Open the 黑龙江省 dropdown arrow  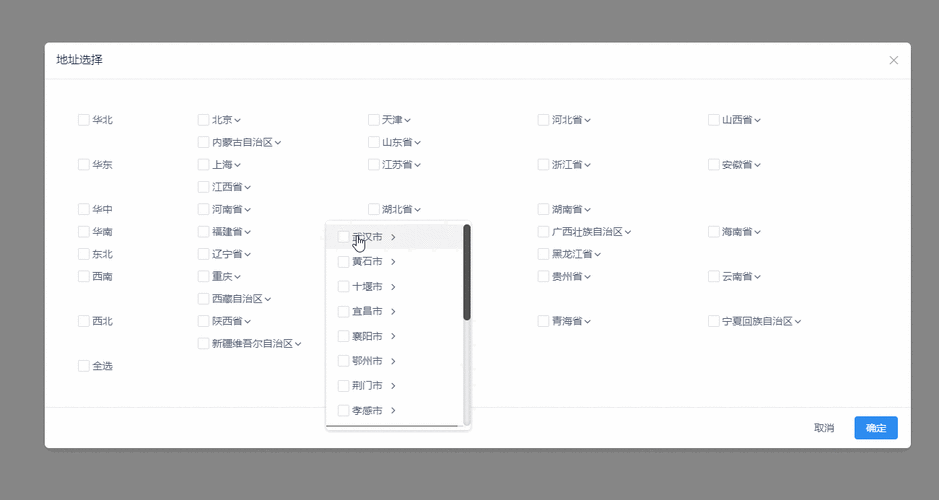tap(598, 254)
